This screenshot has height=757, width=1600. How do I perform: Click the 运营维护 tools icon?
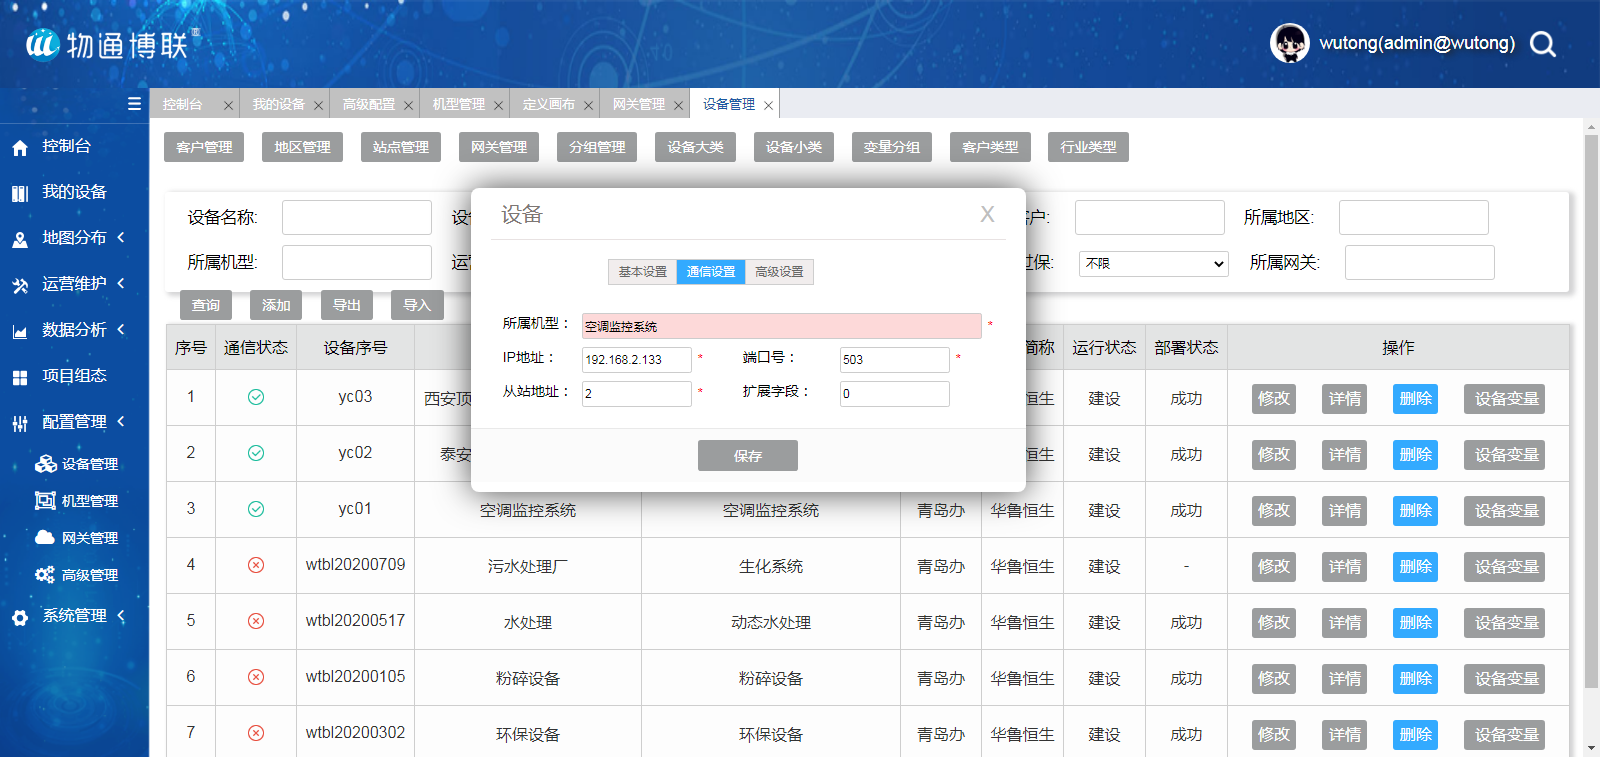pos(20,286)
